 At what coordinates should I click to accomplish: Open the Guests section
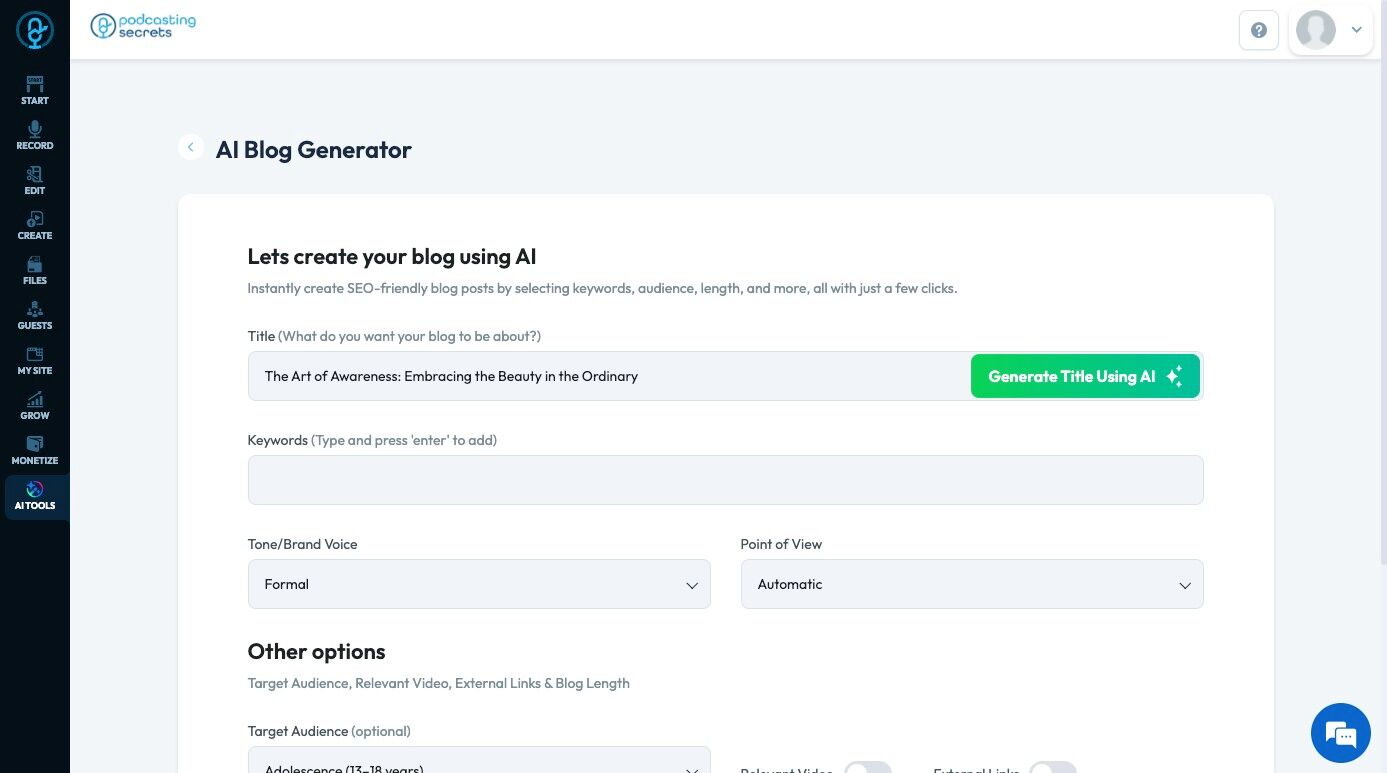point(35,315)
